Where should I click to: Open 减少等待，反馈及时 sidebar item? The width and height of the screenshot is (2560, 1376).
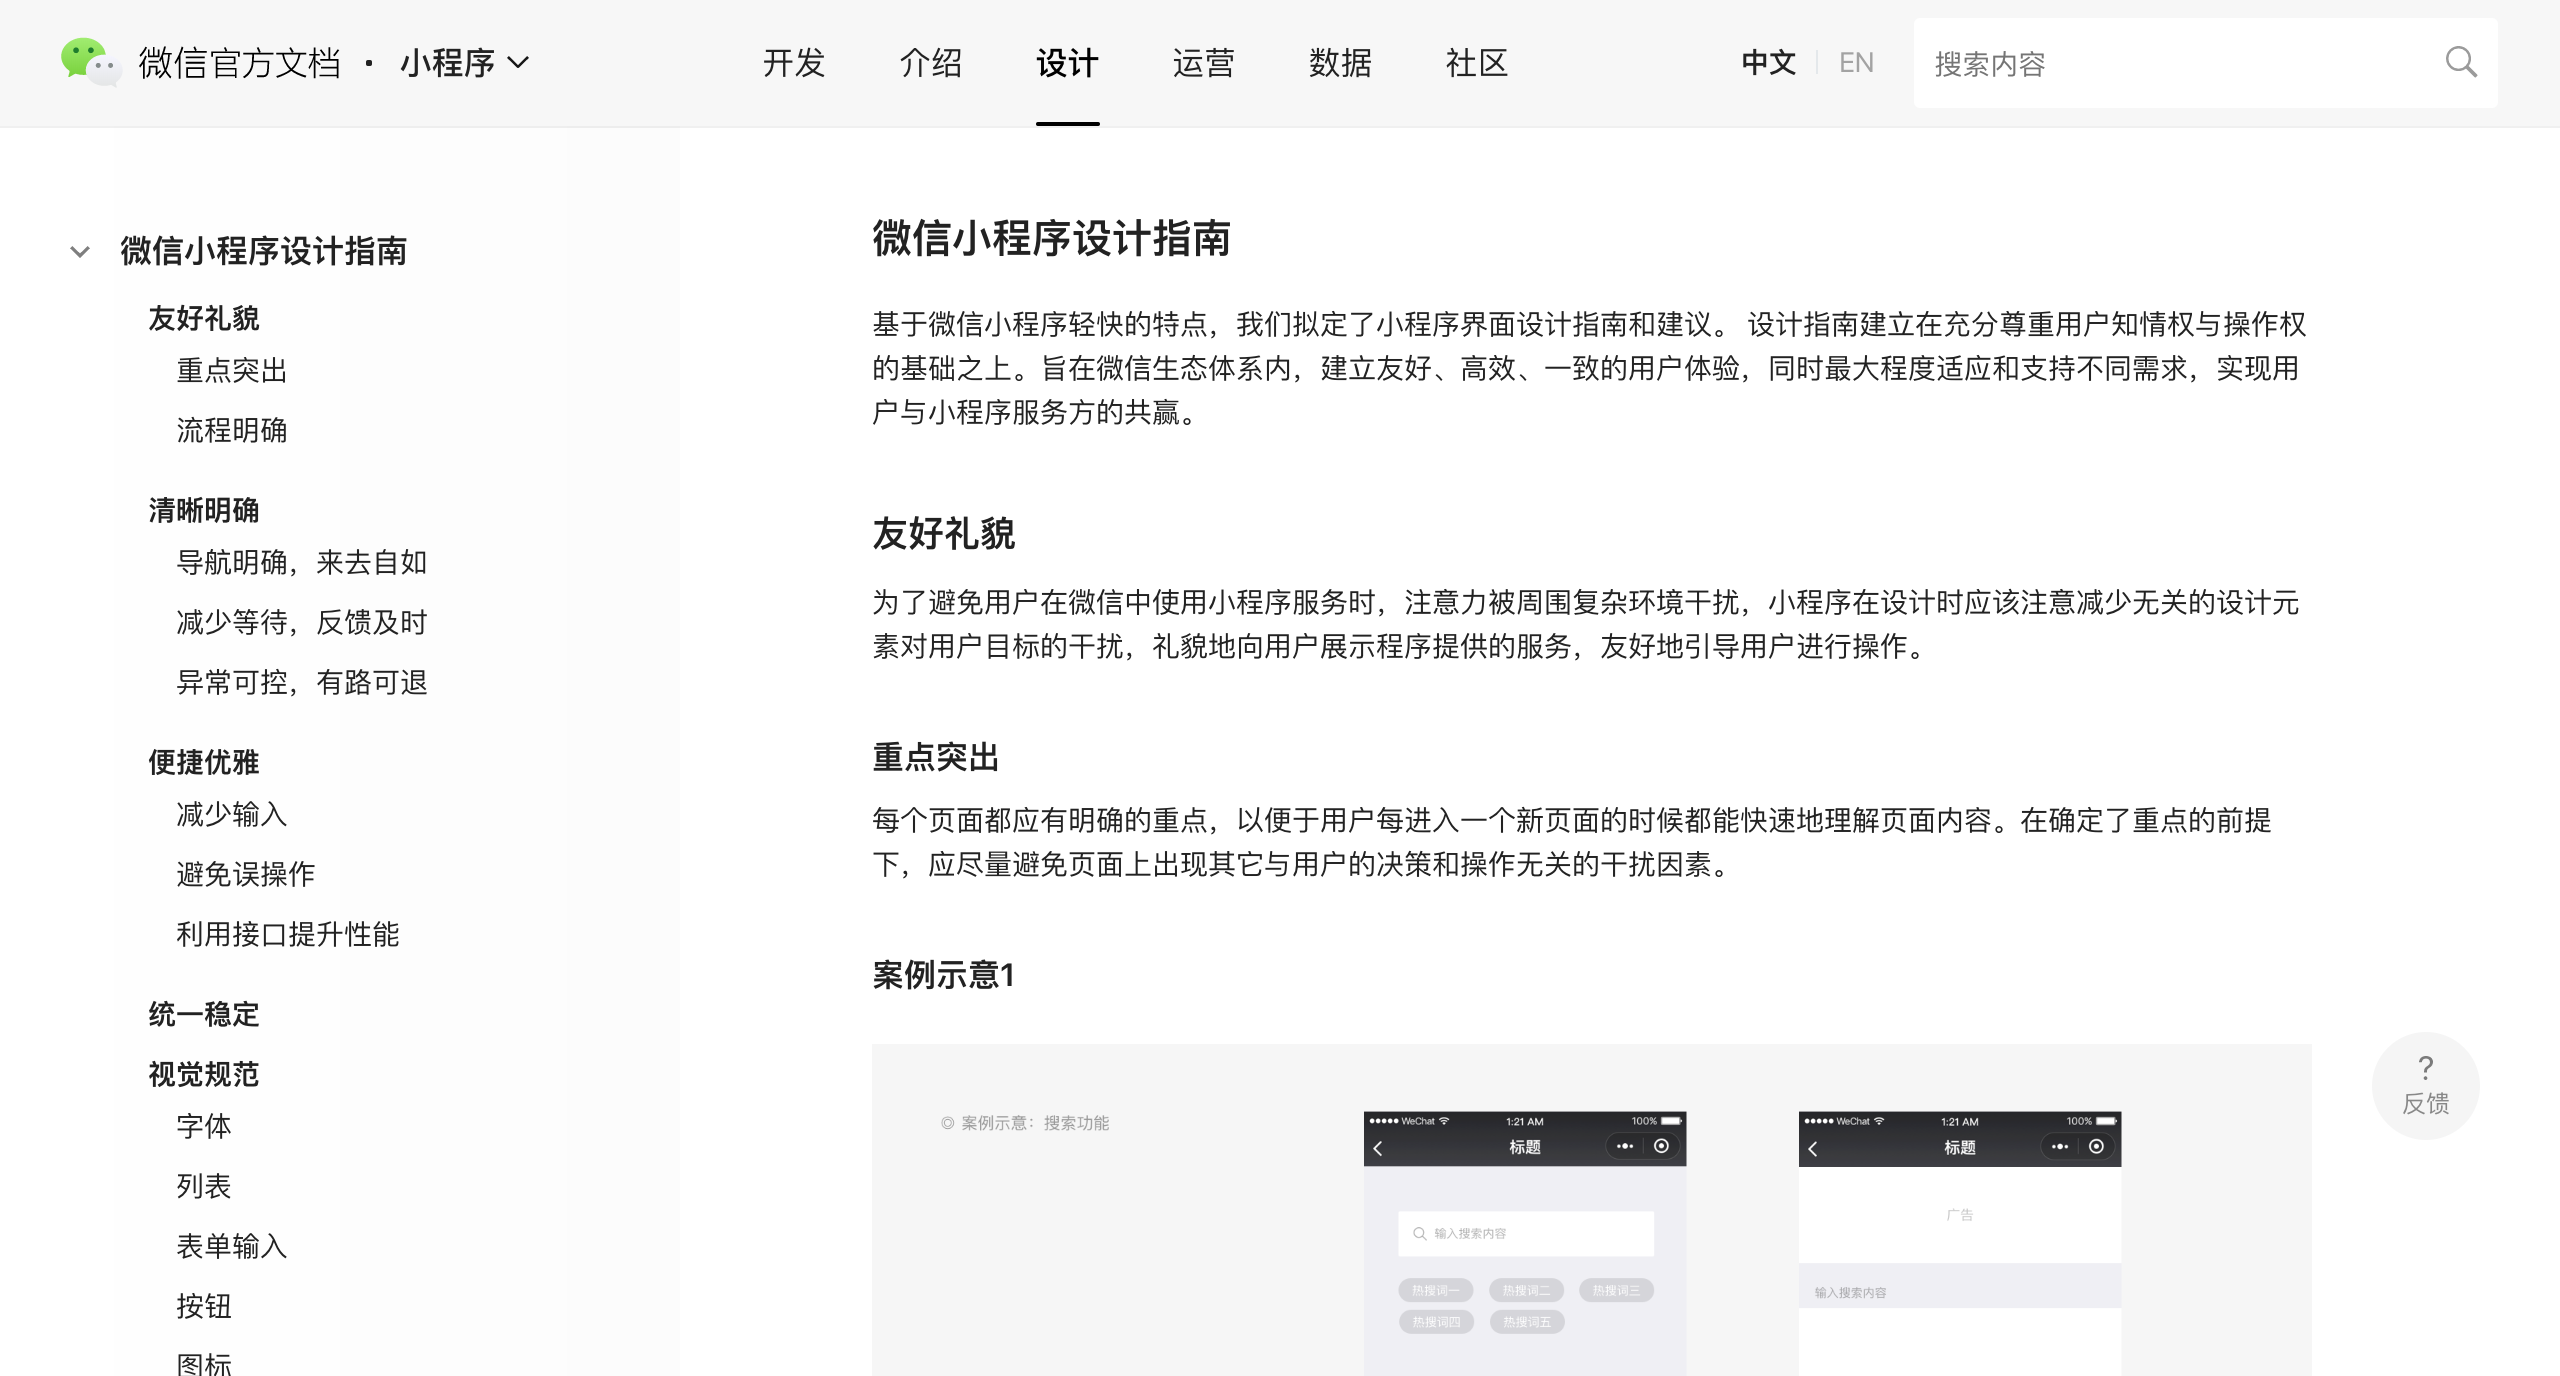tap(302, 623)
